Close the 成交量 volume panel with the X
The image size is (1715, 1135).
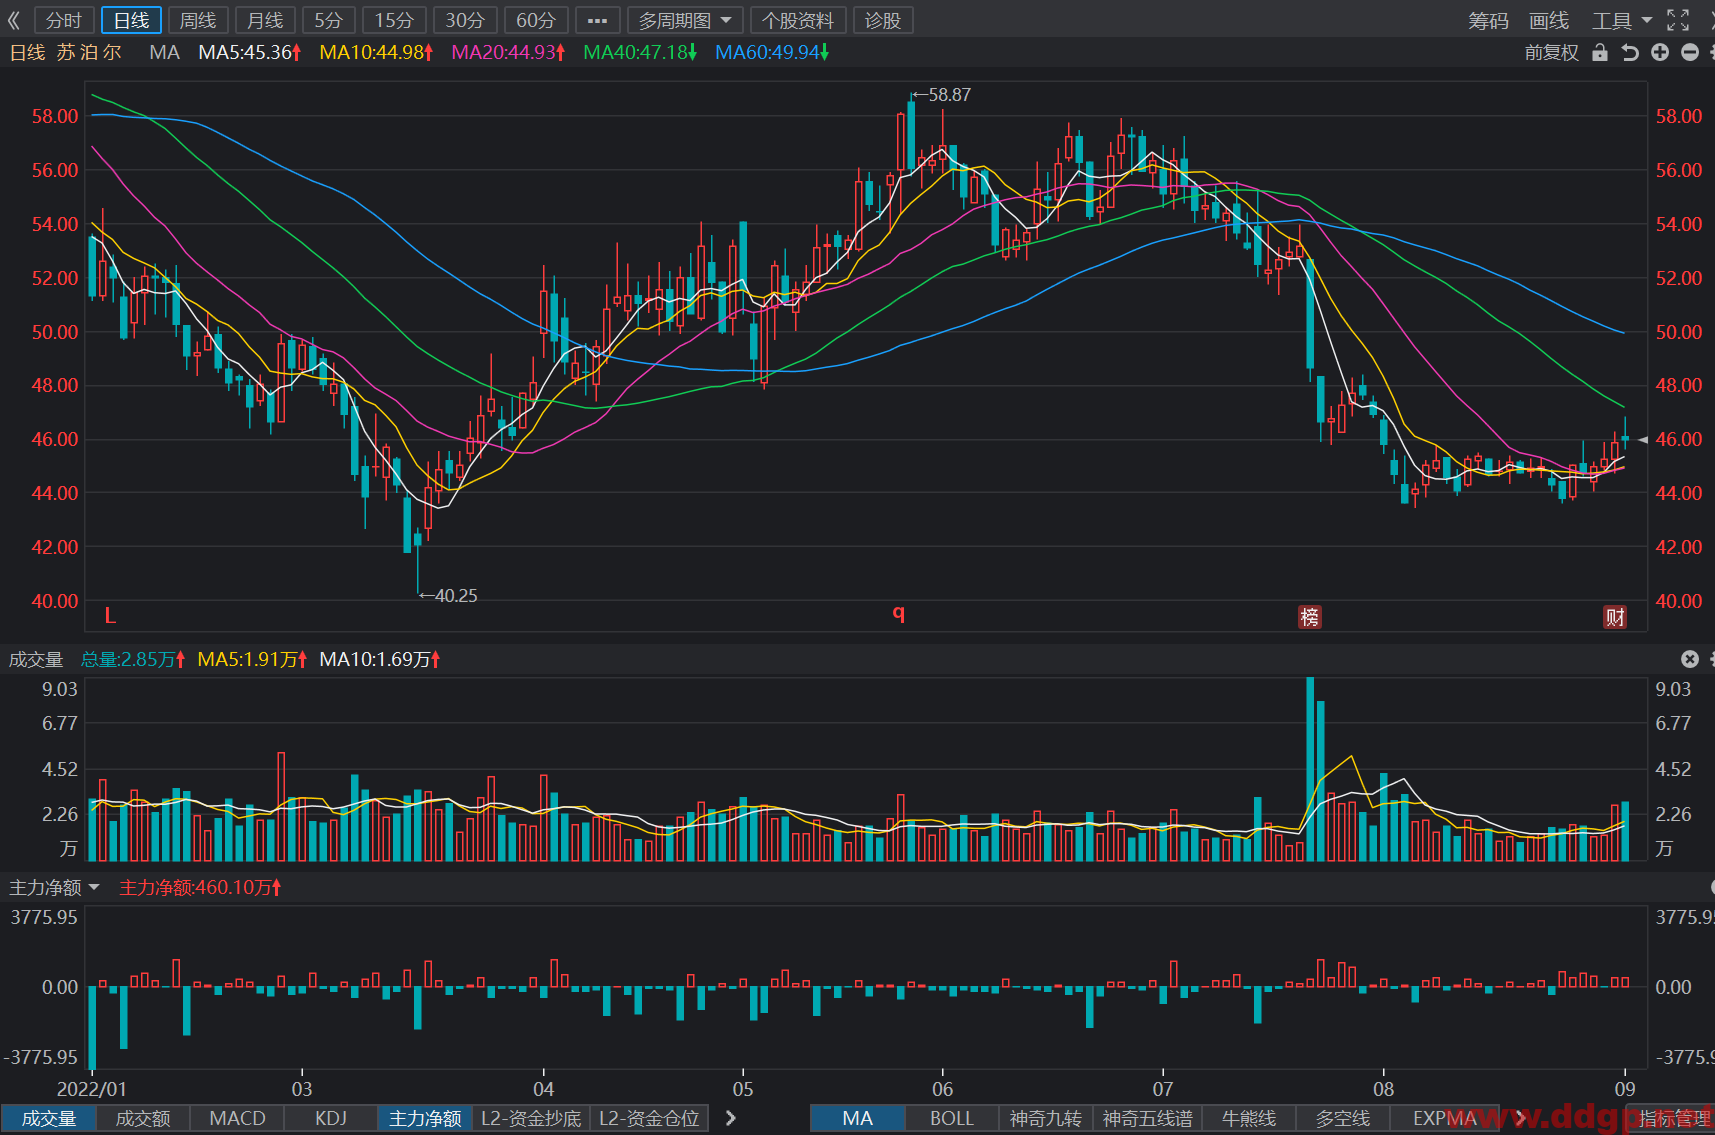pyautogui.click(x=1690, y=659)
